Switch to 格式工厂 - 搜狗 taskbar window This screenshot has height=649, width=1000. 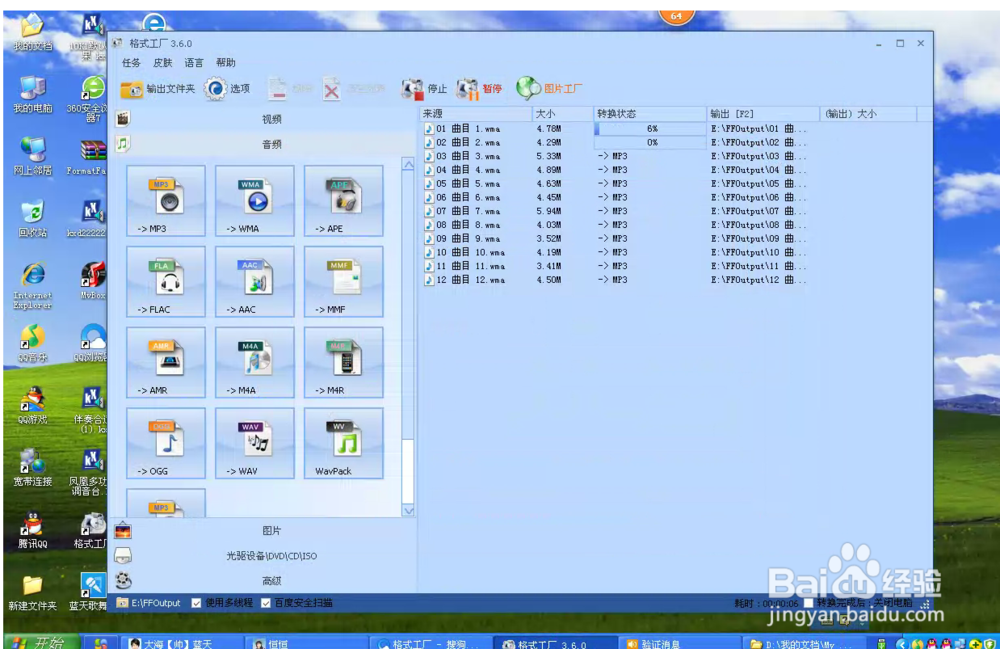point(431,644)
